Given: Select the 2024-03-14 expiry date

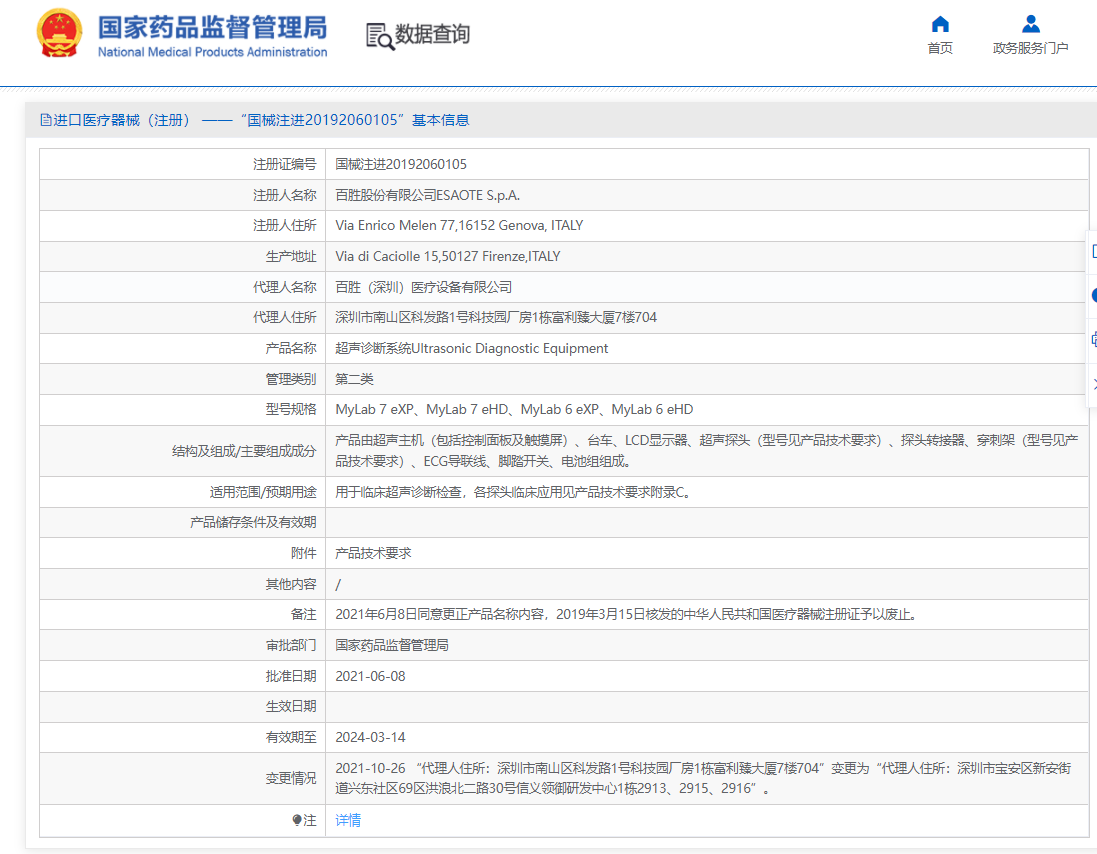Looking at the screenshot, I should [x=370, y=737].
